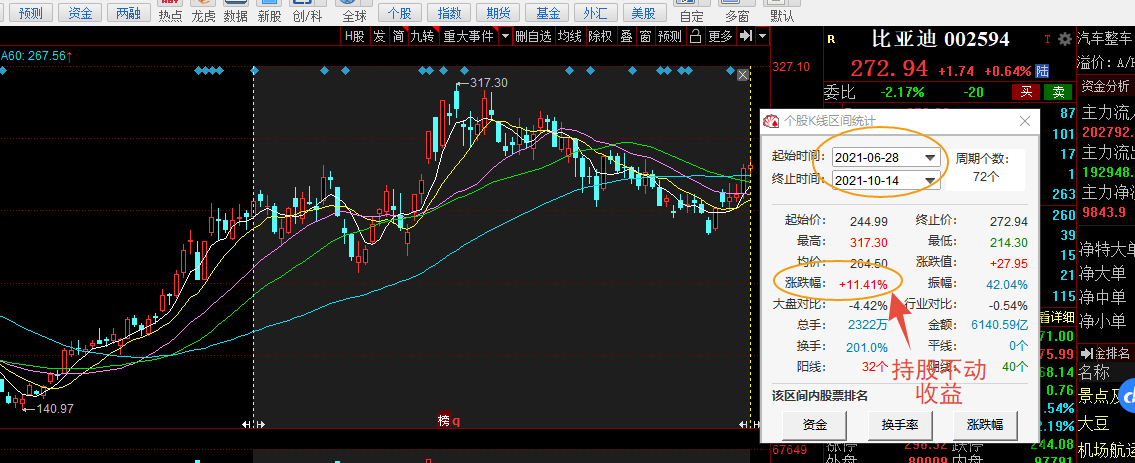Switch to the 指数 tab
1135x463 pixels.
(x=450, y=12)
